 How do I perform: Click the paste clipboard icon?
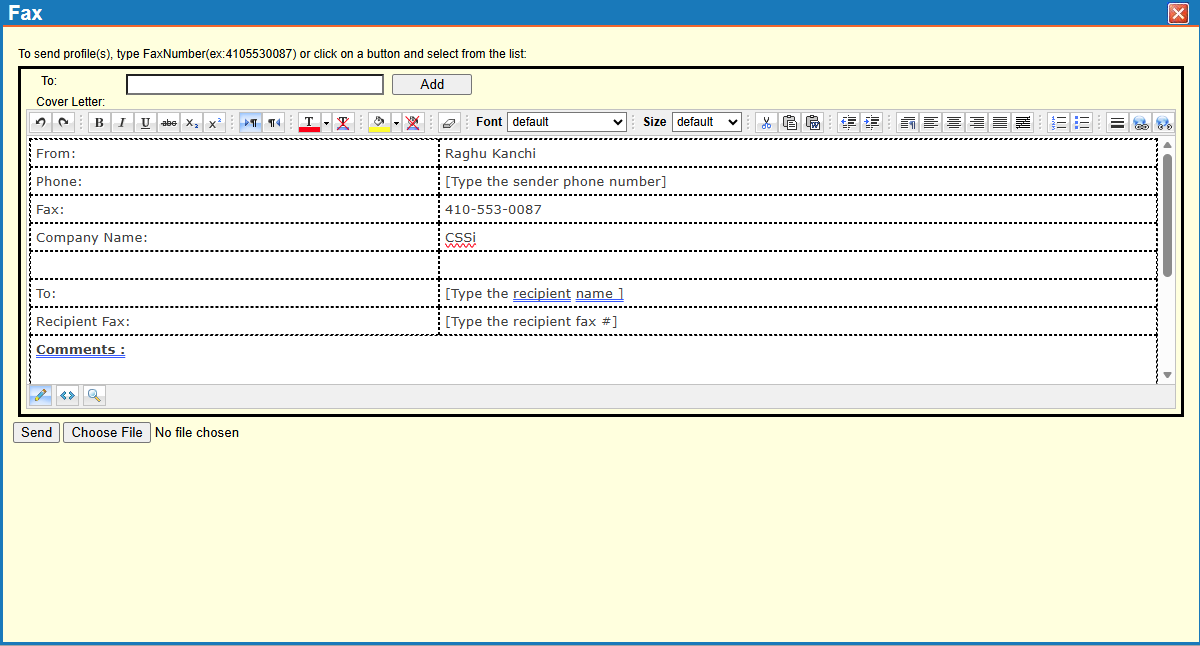790,122
